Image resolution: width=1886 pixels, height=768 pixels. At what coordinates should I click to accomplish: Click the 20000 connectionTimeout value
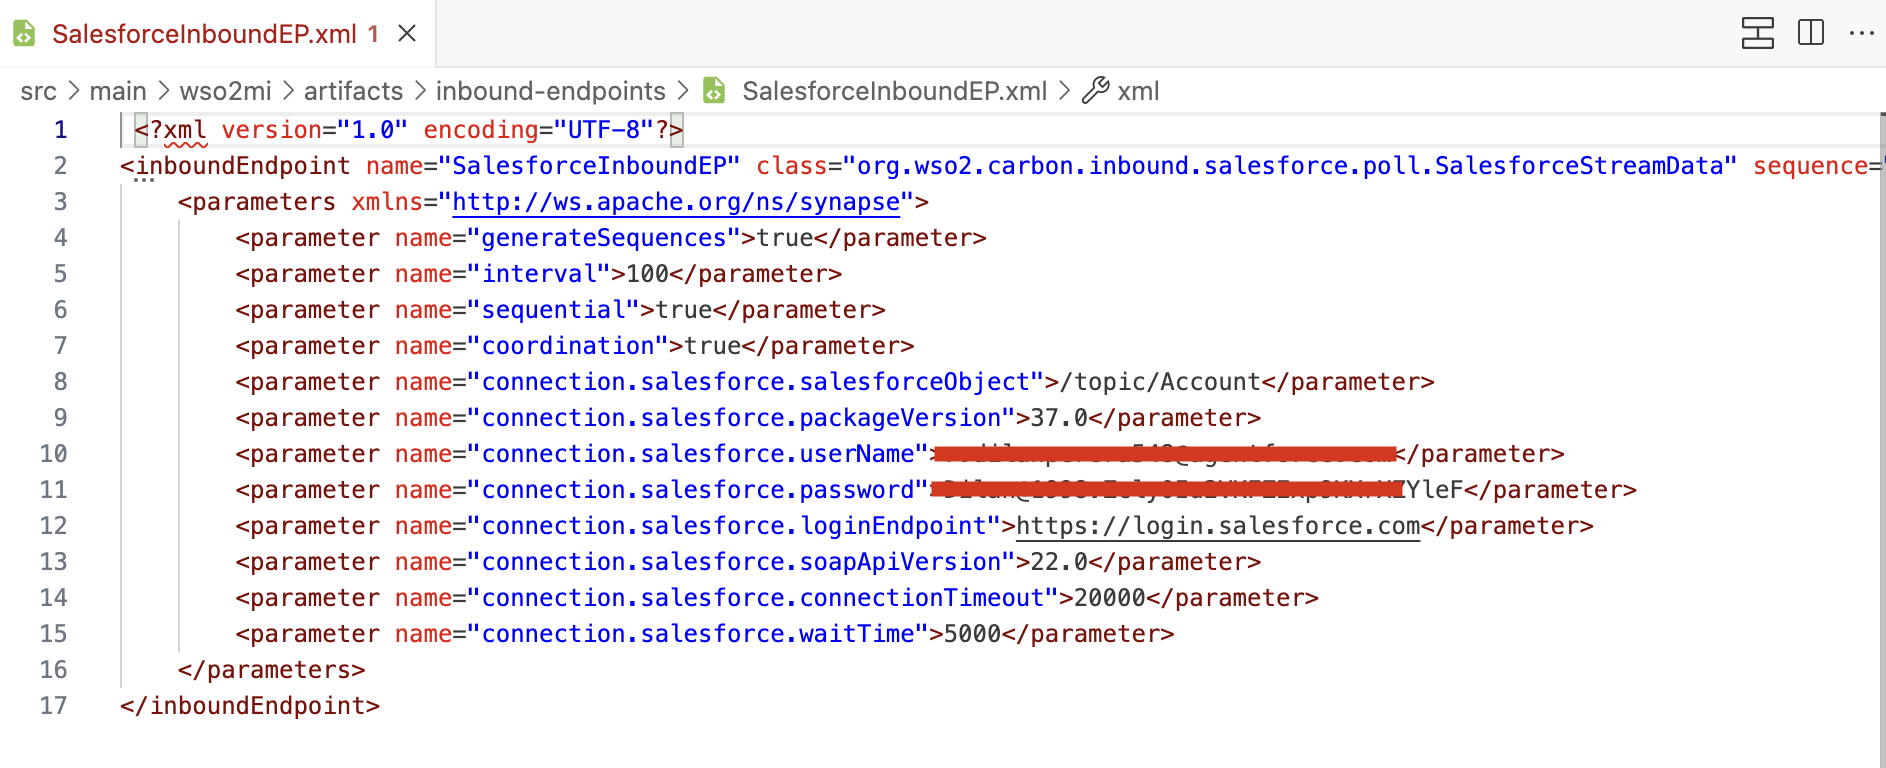(x=1110, y=598)
